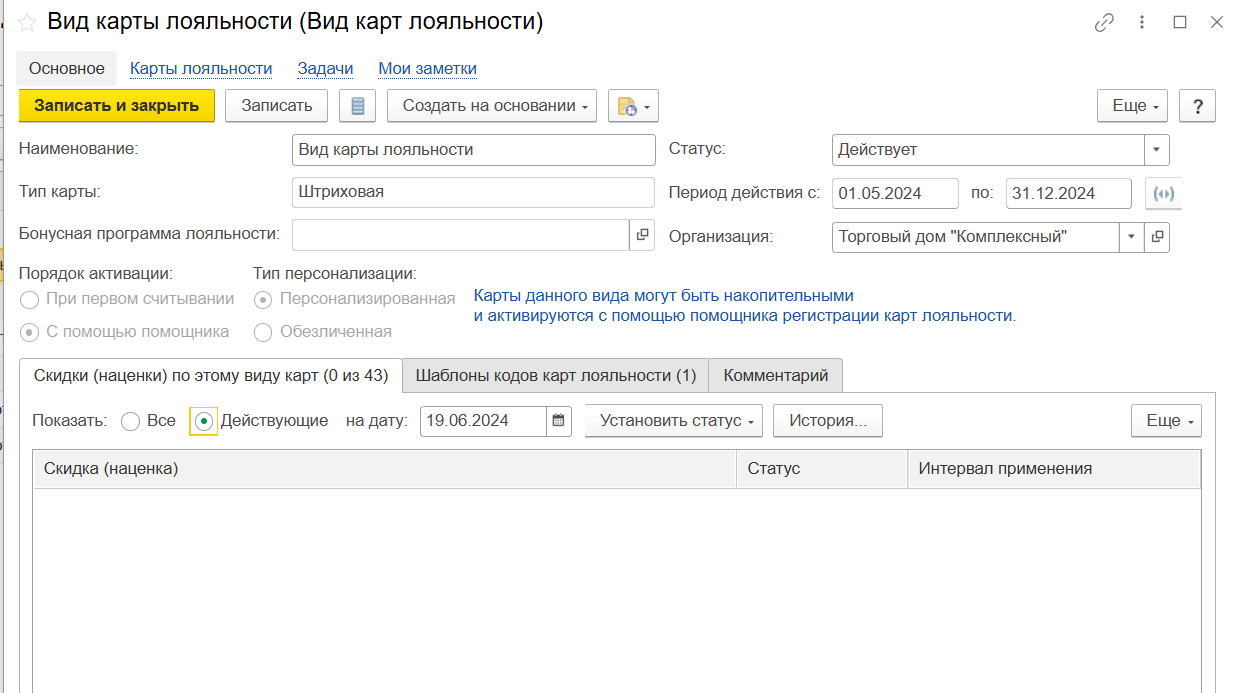Click into the Наименование input field
The height and width of the screenshot is (693, 1234).
click(474, 150)
